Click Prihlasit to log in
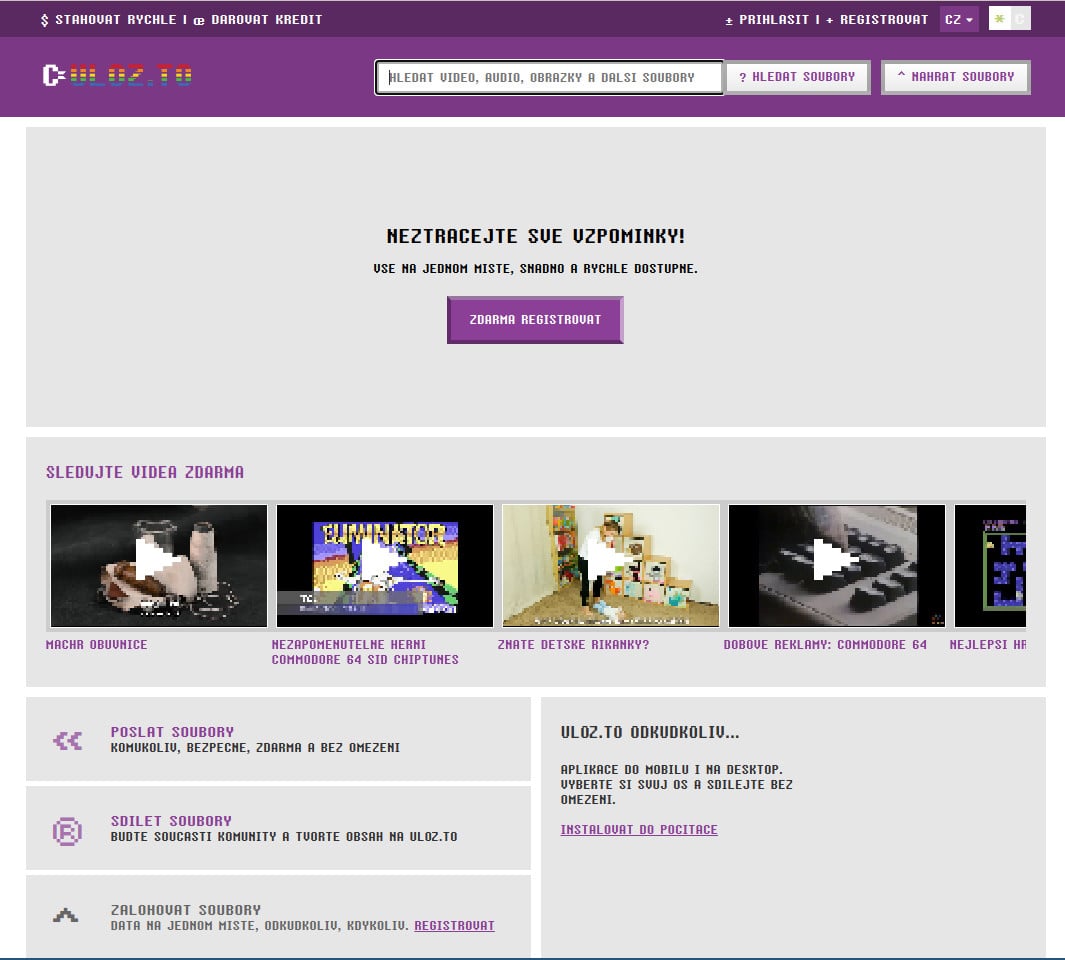Image resolution: width=1065 pixels, height=960 pixels. [767, 20]
